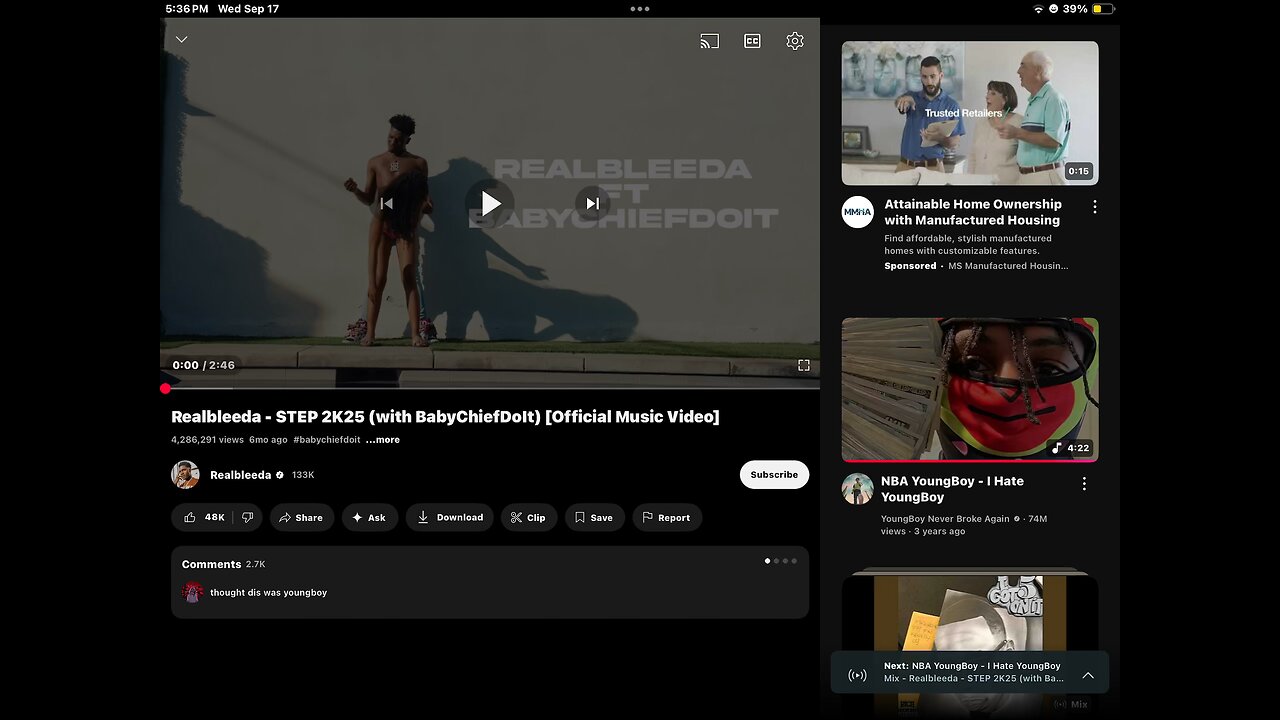Open the multitasking three-dots at the top
Image resolution: width=1280 pixels, height=720 pixels.
coord(640,8)
